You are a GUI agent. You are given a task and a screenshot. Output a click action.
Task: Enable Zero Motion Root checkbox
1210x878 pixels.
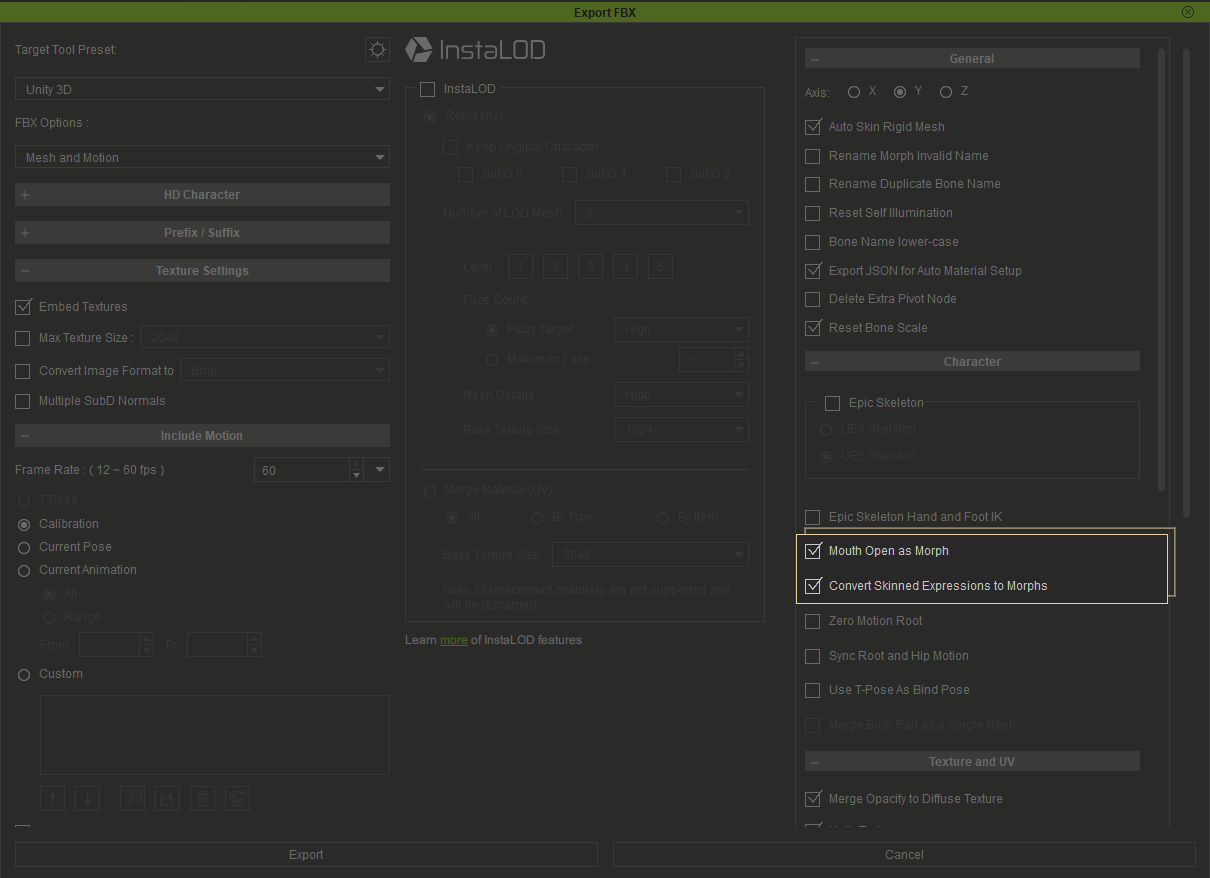pyautogui.click(x=813, y=622)
